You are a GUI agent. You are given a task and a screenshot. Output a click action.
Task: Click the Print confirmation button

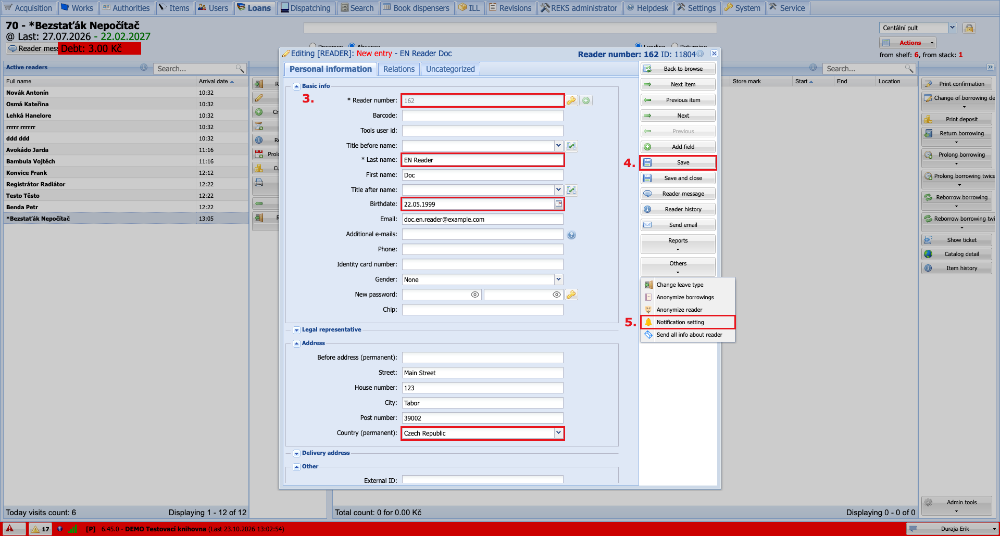click(956, 84)
